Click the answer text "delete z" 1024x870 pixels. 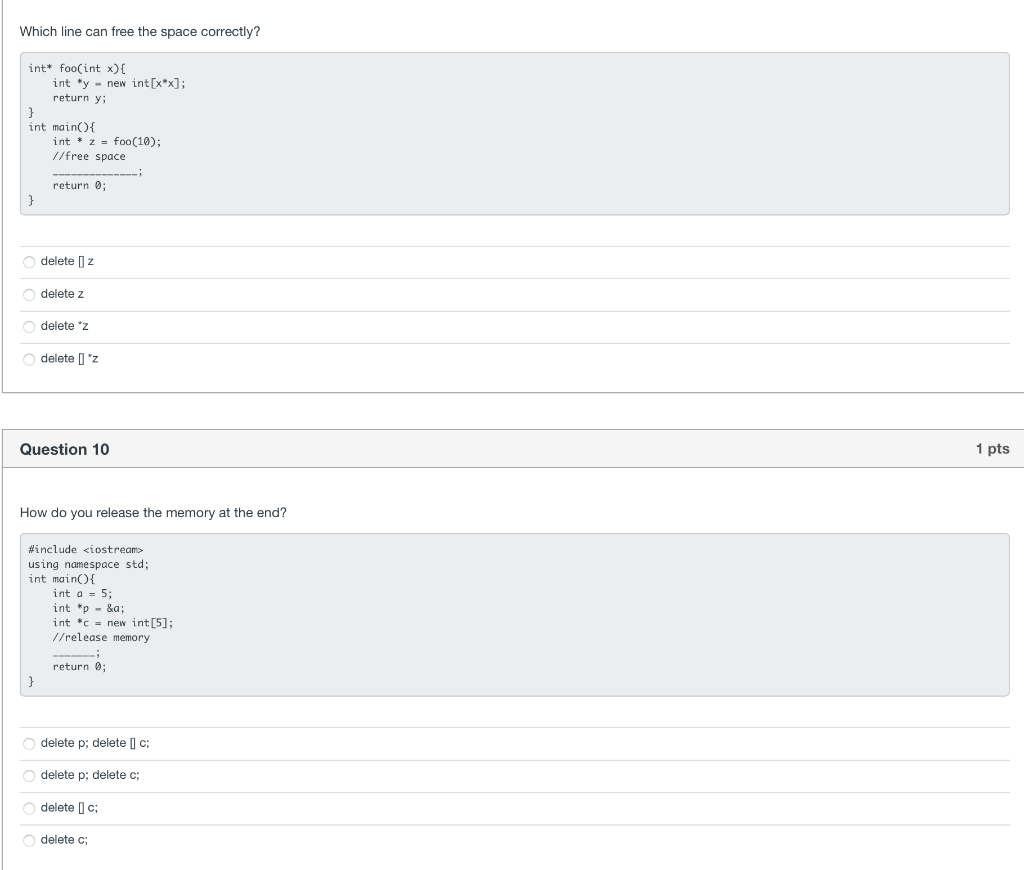(61, 293)
